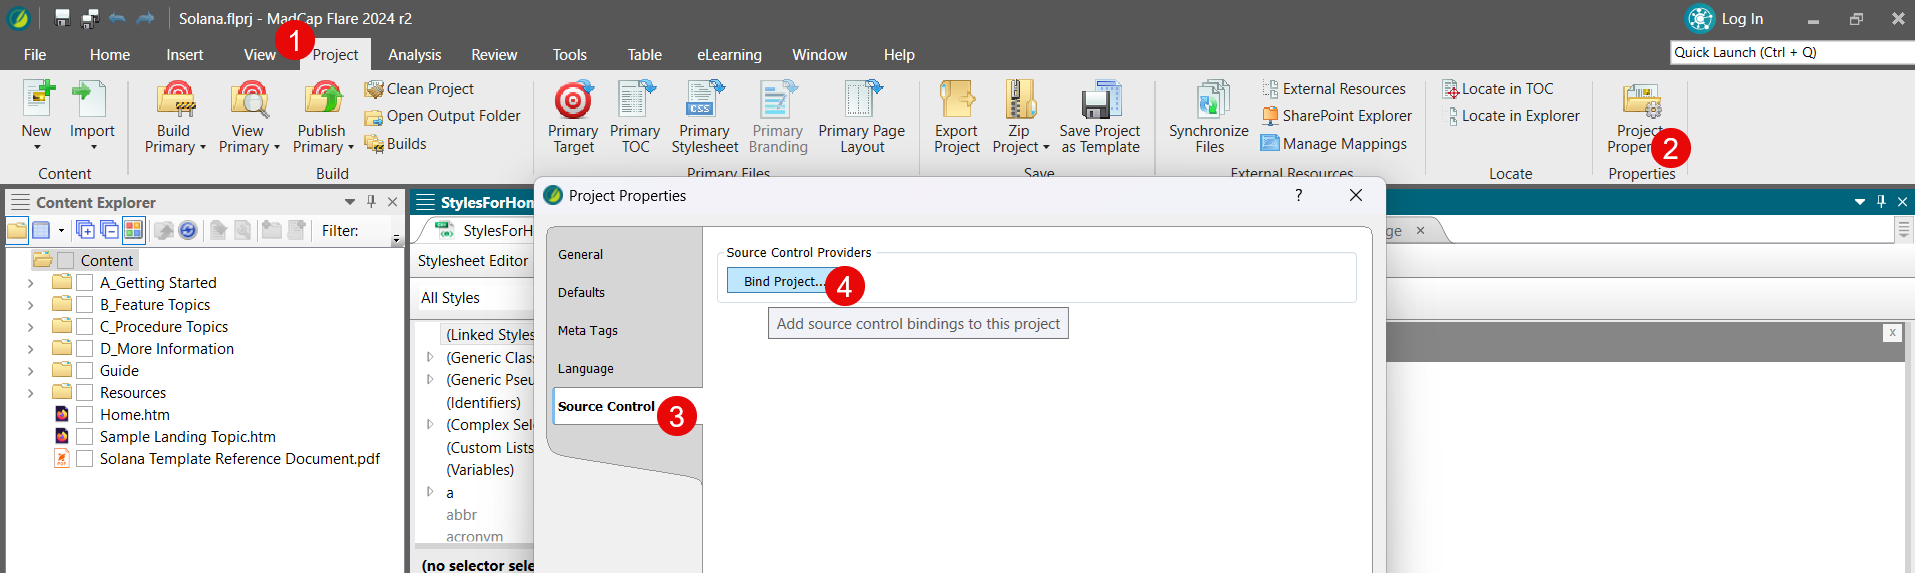Select the Meta Tags tab in Project Properties
This screenshot has width=1915, height=573.
coord(588,331)
